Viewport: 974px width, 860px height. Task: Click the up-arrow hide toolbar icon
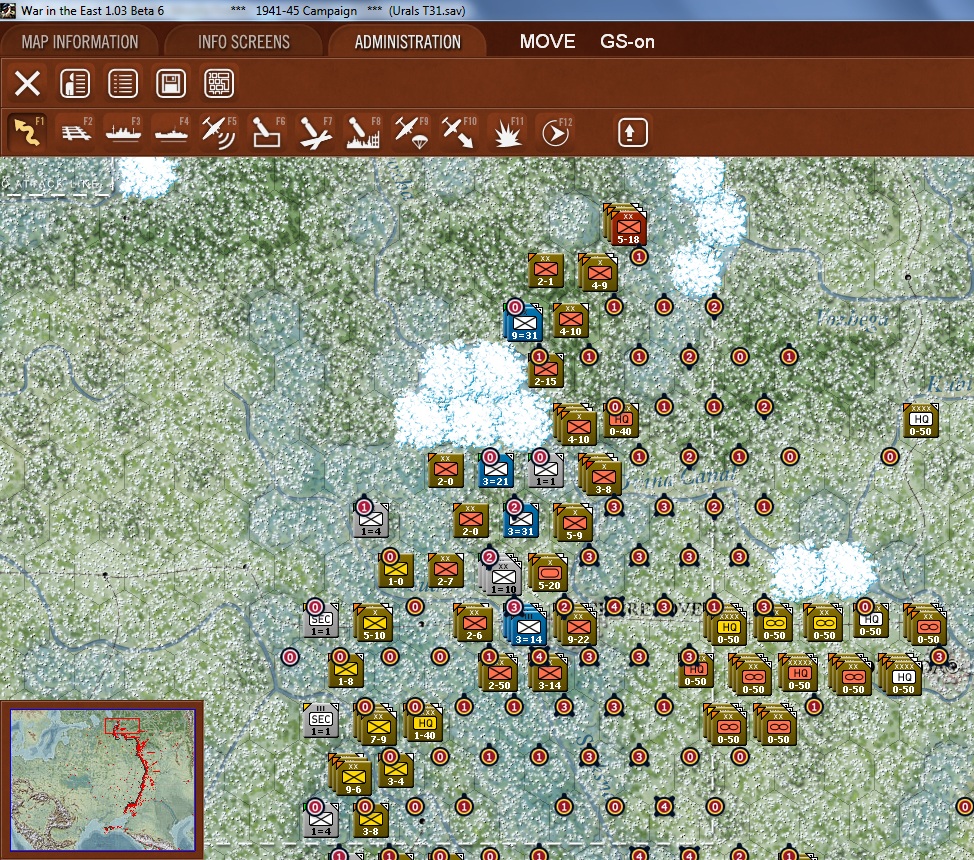tap(632, 132)
